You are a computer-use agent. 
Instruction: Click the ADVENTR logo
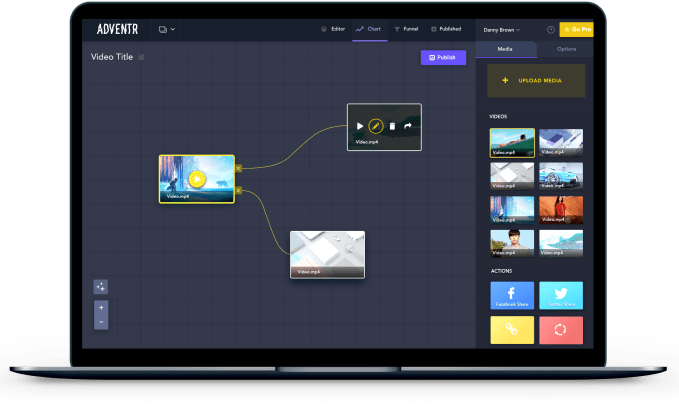click(117, 29)
